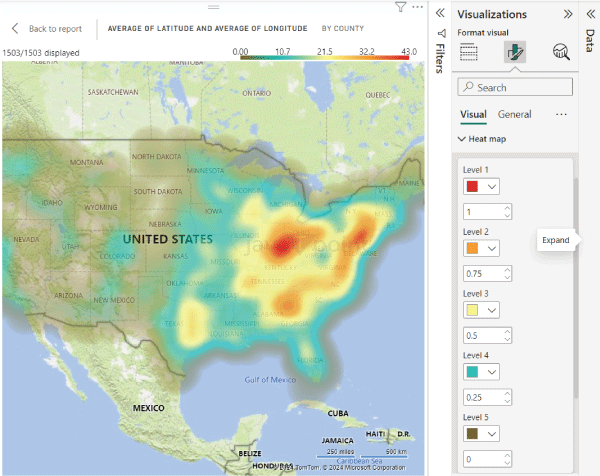
Task: Open Level 5 color dropdown arrow
Action: 492,434
